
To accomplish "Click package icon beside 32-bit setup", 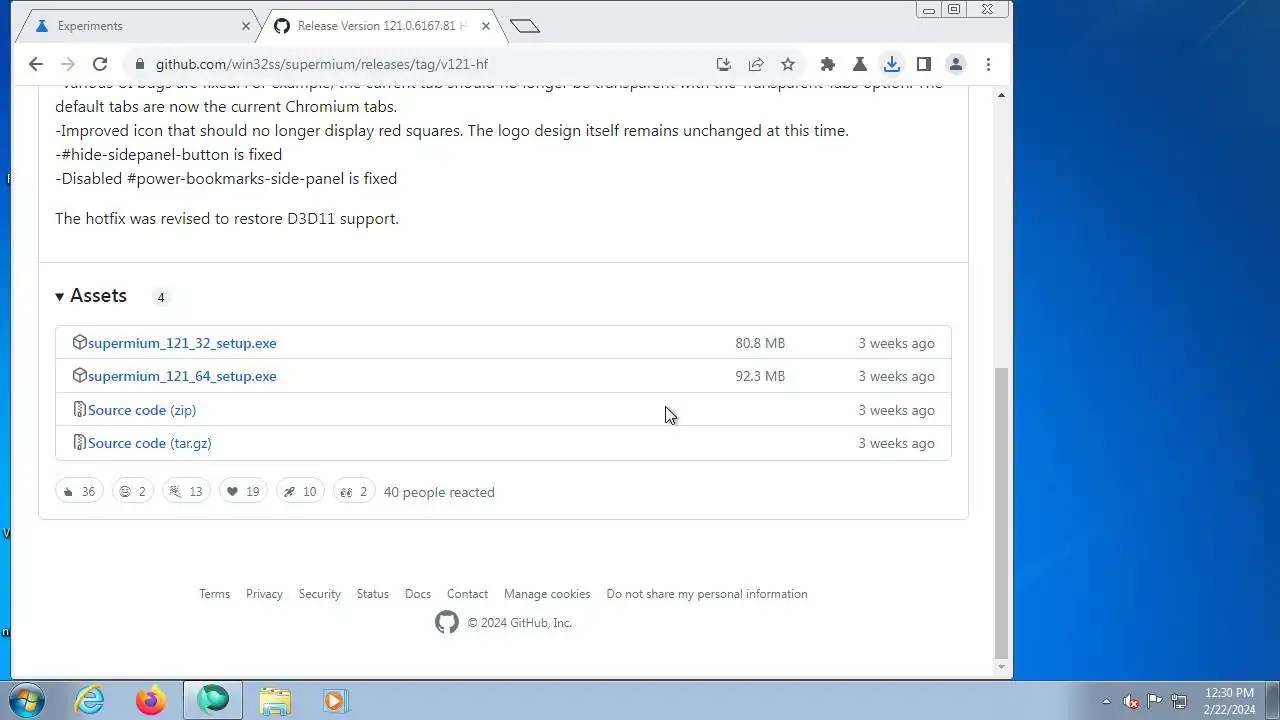I will 80,342.
